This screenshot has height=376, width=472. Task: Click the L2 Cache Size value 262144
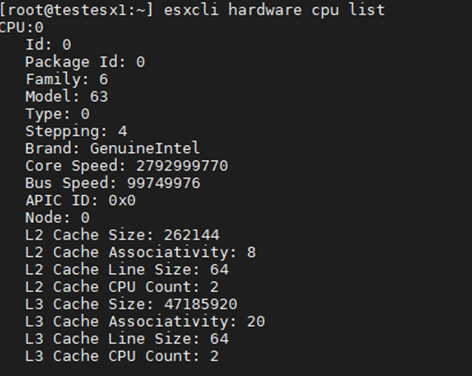tap(191, 235)
